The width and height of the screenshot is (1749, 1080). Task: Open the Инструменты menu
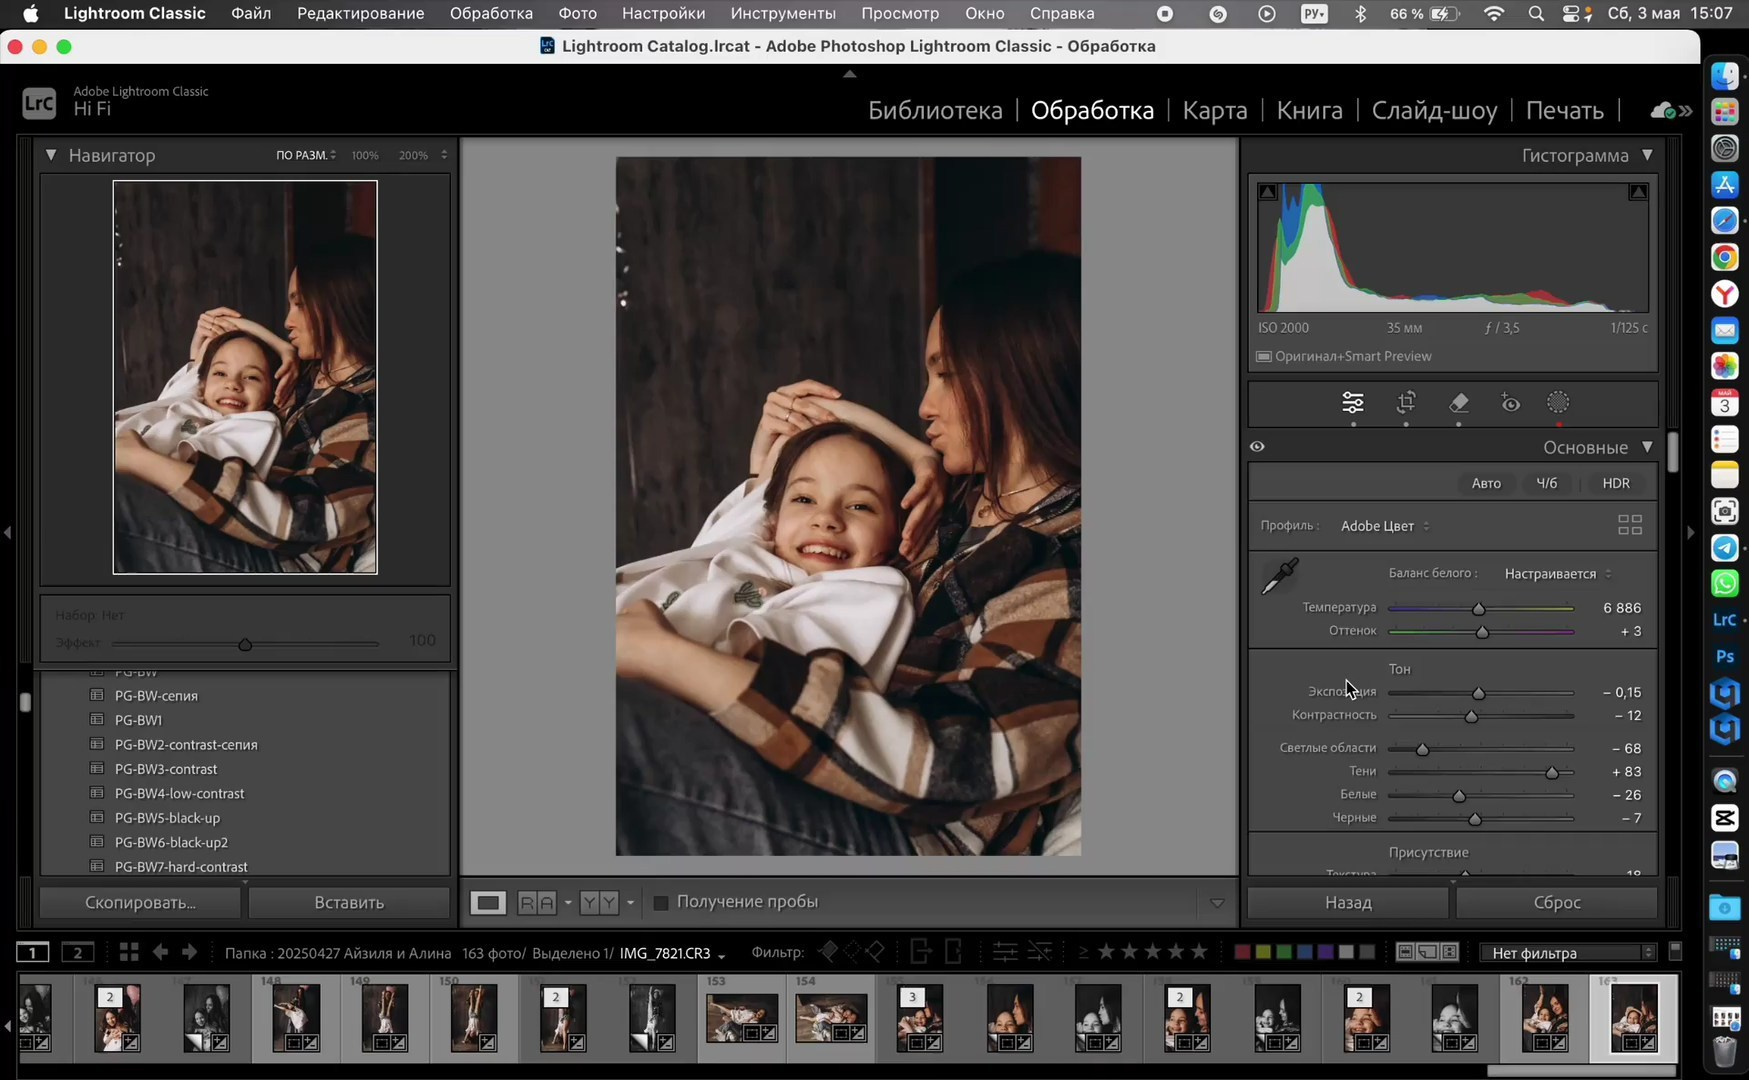[783, 14]
